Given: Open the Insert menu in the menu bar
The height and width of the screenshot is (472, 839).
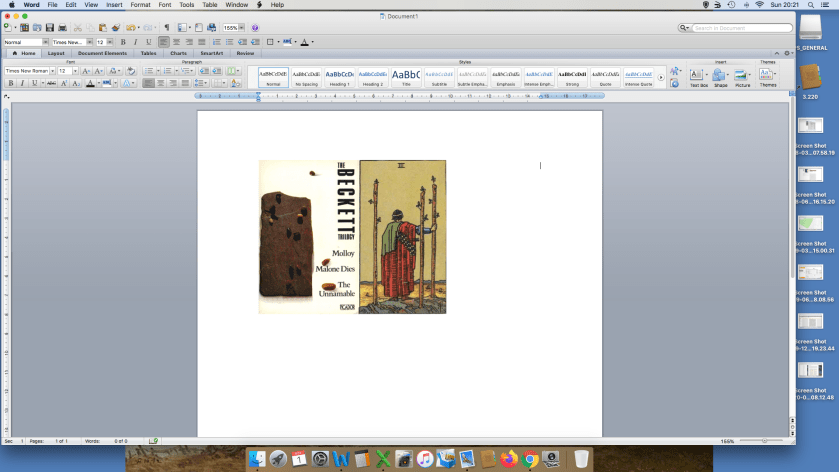Looking at the screenshot, I should (x=117, y=5).
